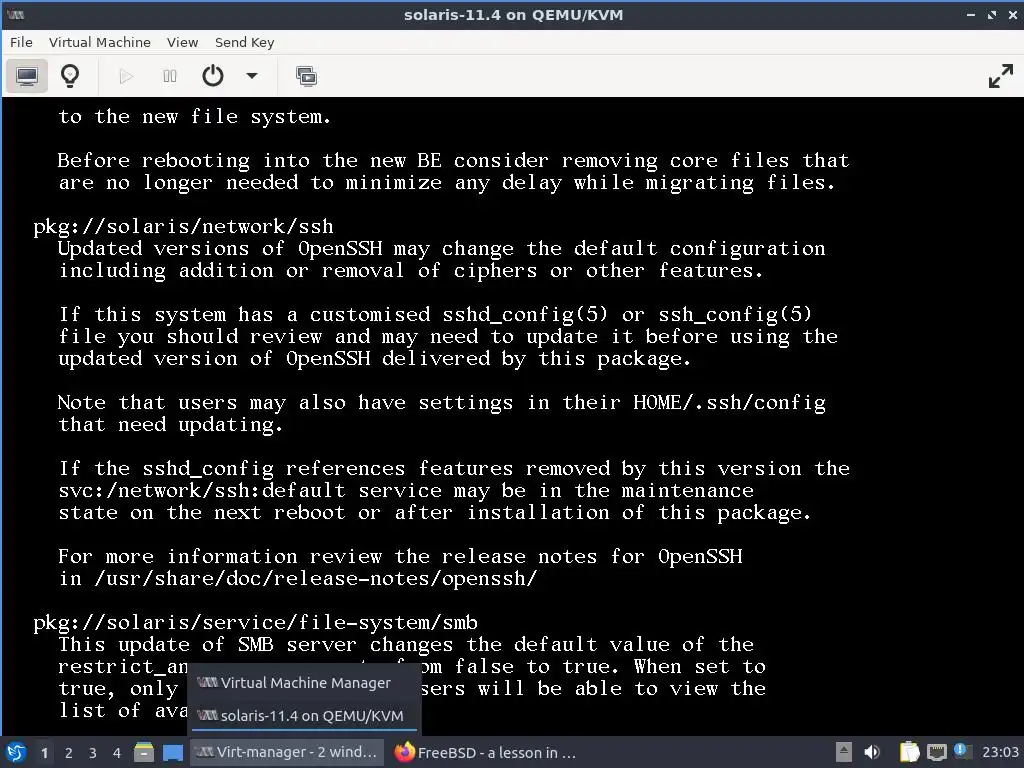Open the Virtual Machine menu
This screenshot has height=768, width=1024.
point(99,42)
